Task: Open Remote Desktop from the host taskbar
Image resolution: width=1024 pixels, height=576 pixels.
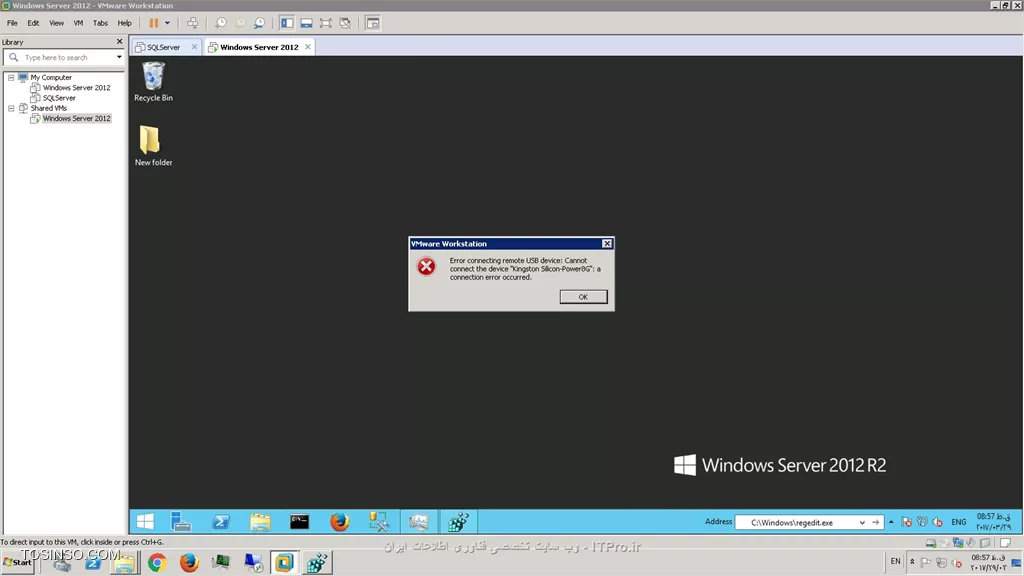Action: [253, 562]
